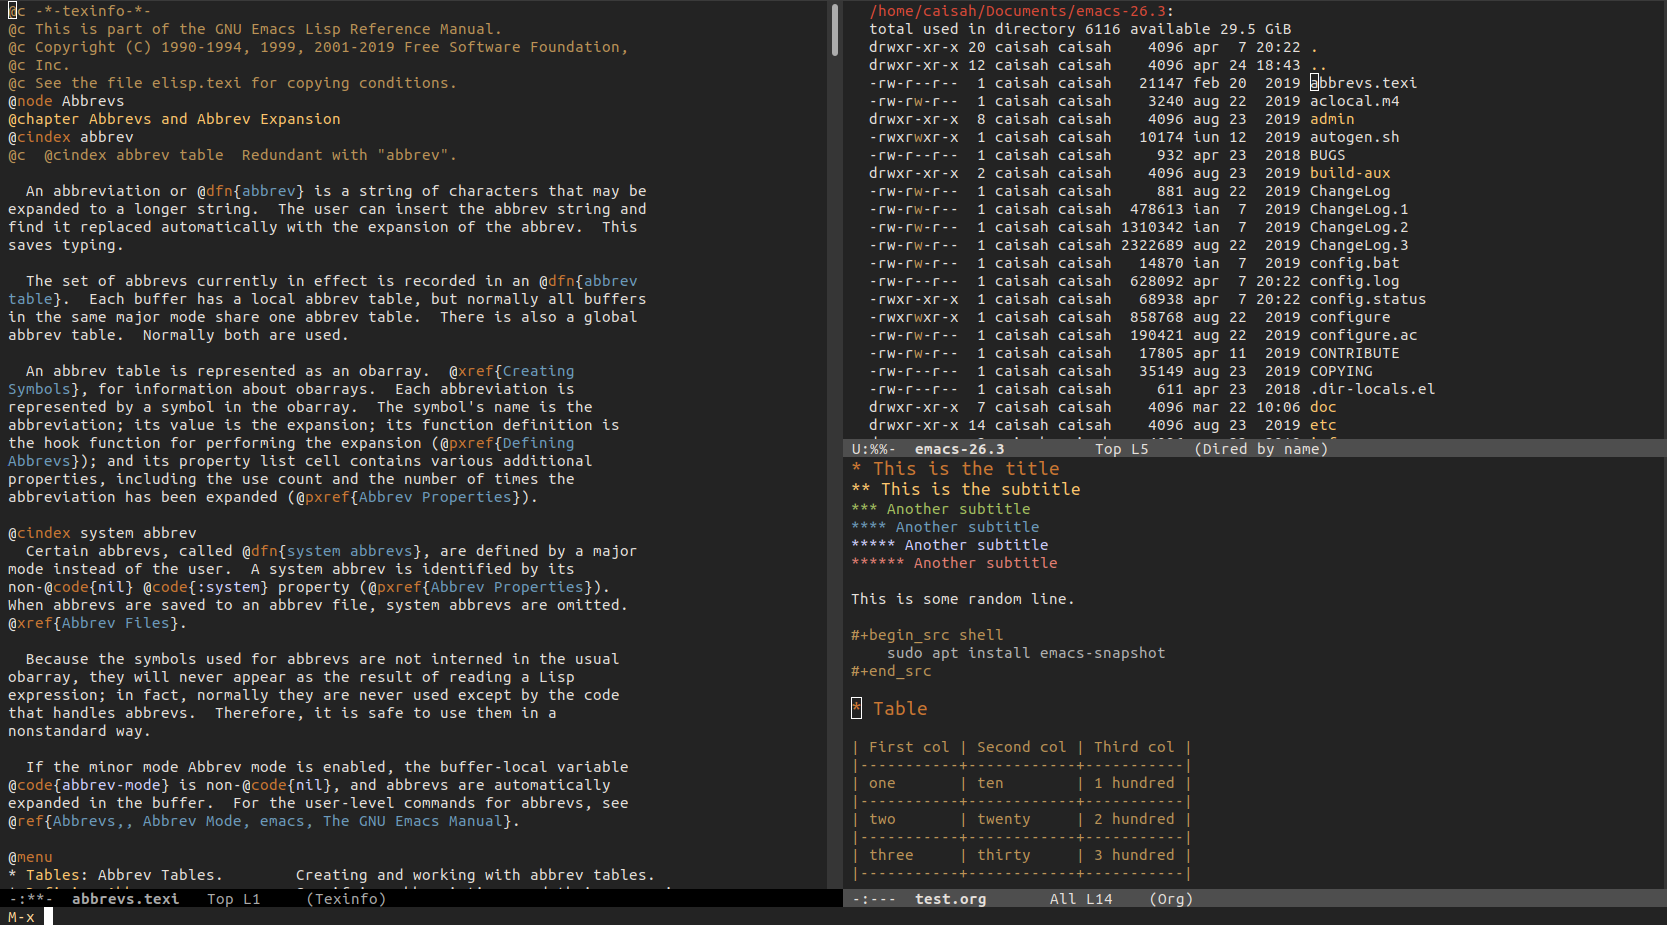The height and width of the screenshot is (925, 1667).
Task: Open configure.ac in Dired
Action: coord(1364,335)
